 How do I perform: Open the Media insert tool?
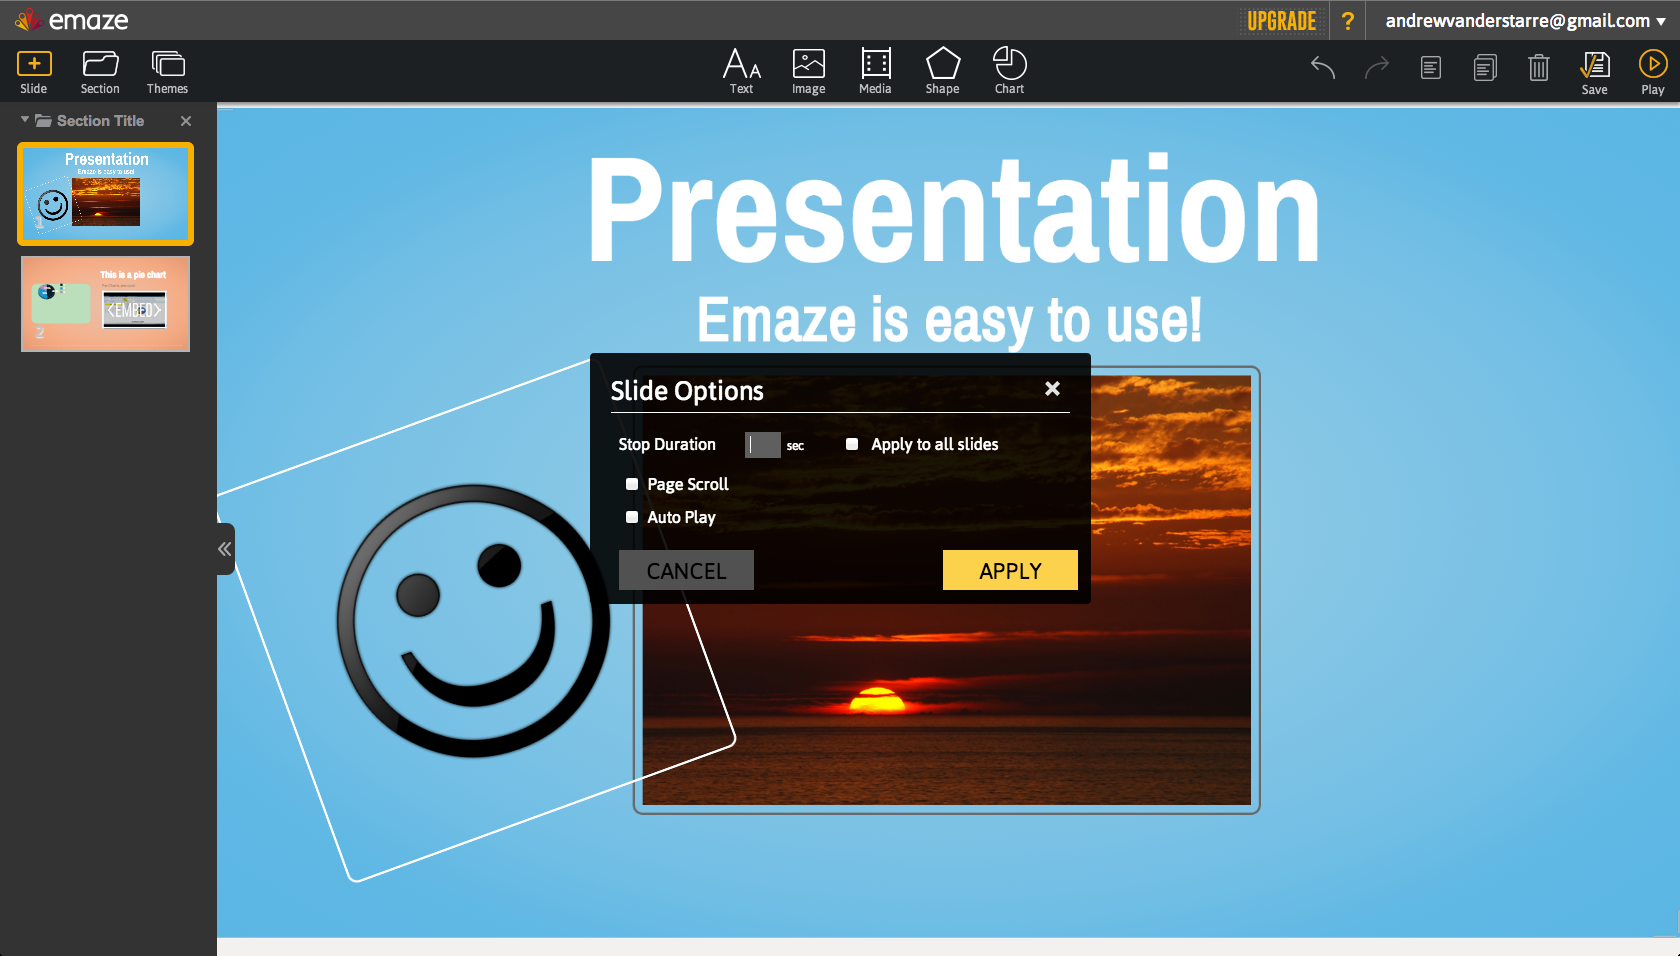875,72
